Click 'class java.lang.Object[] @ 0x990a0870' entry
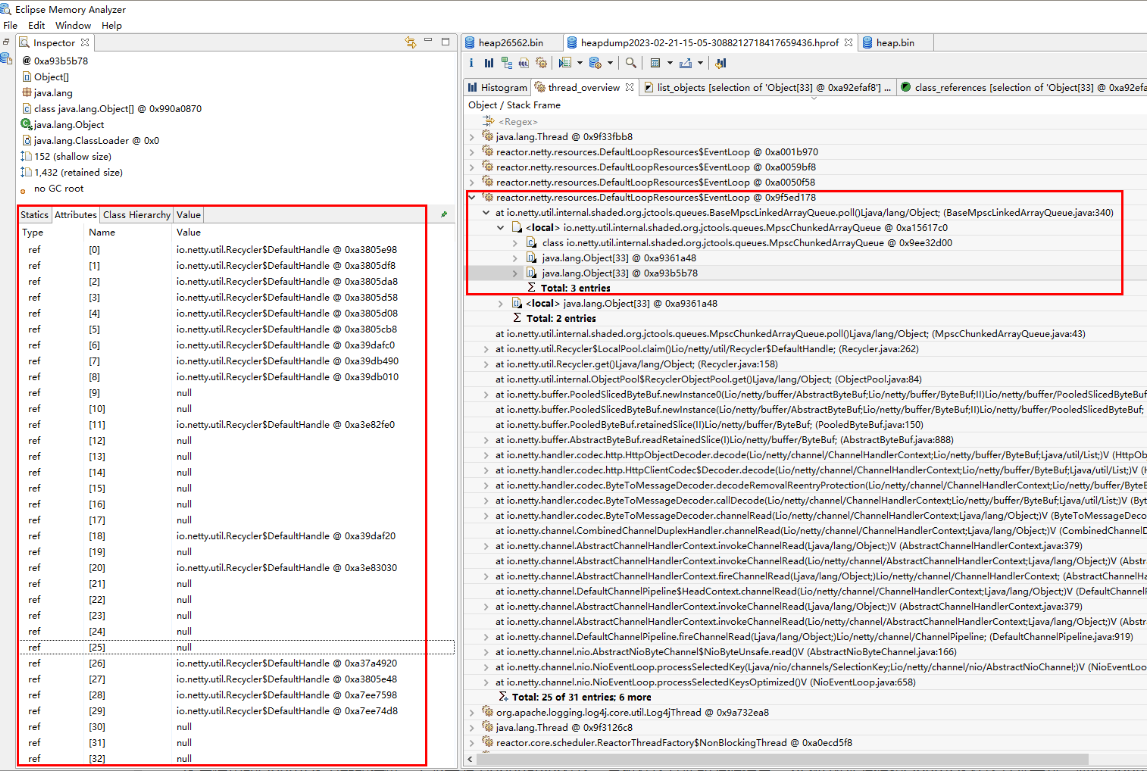This screenshot has width=1147, height=771. 118,108
